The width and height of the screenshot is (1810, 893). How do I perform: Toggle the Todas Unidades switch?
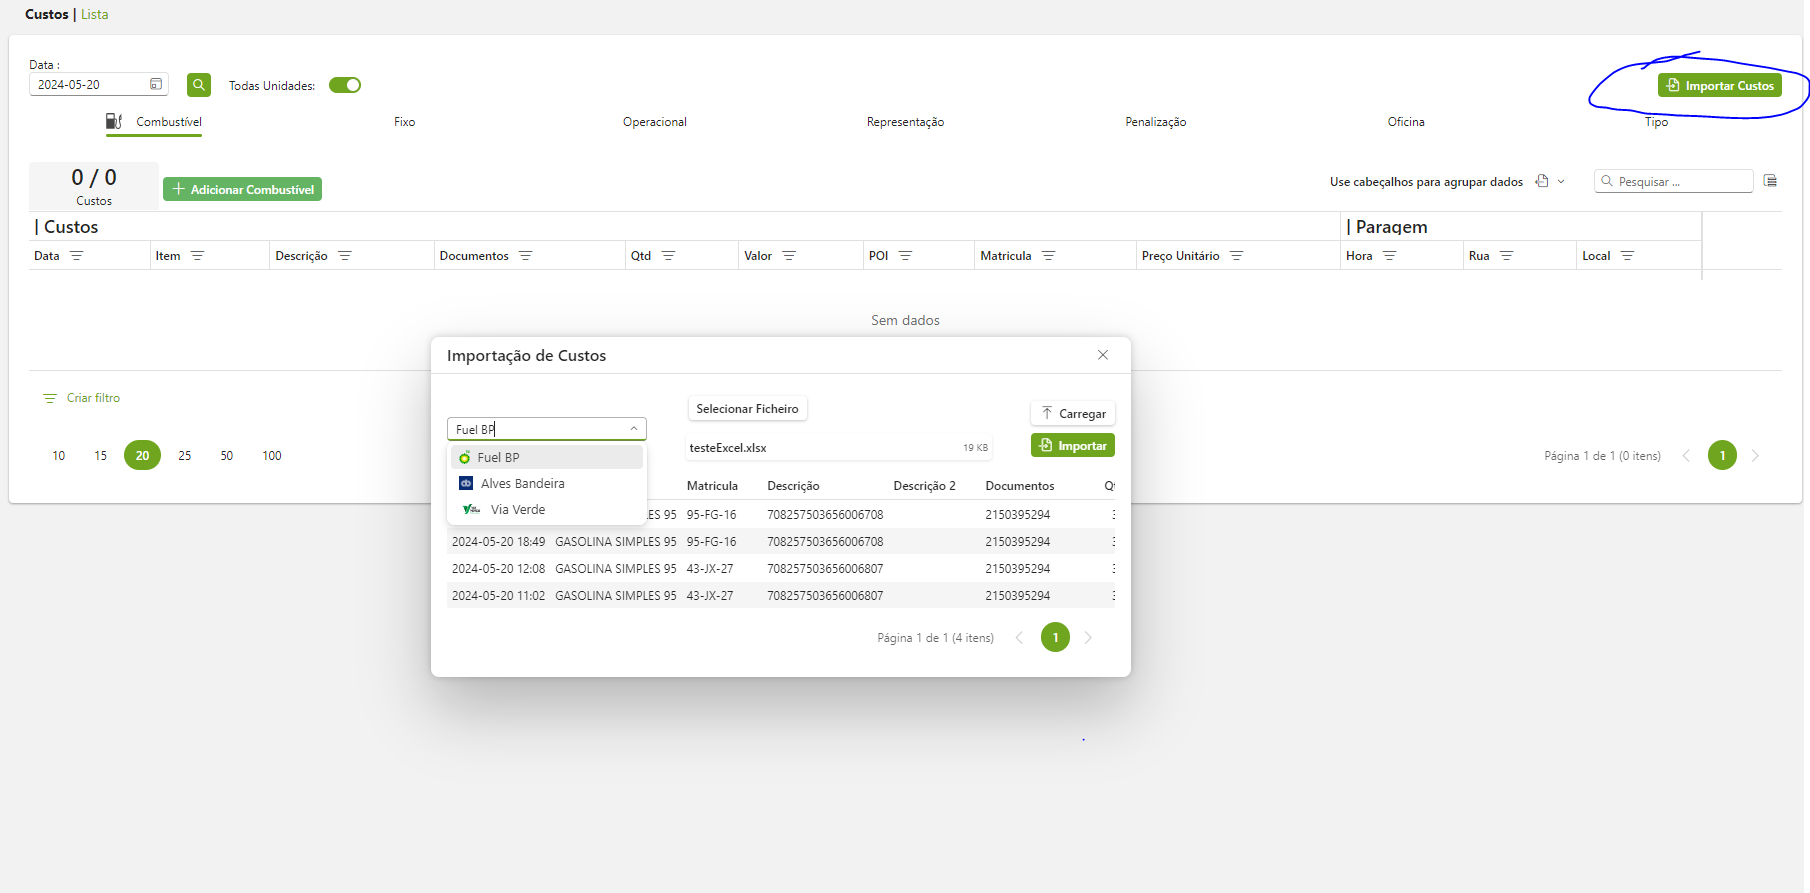pyautogui.click(x=345, y=85)
